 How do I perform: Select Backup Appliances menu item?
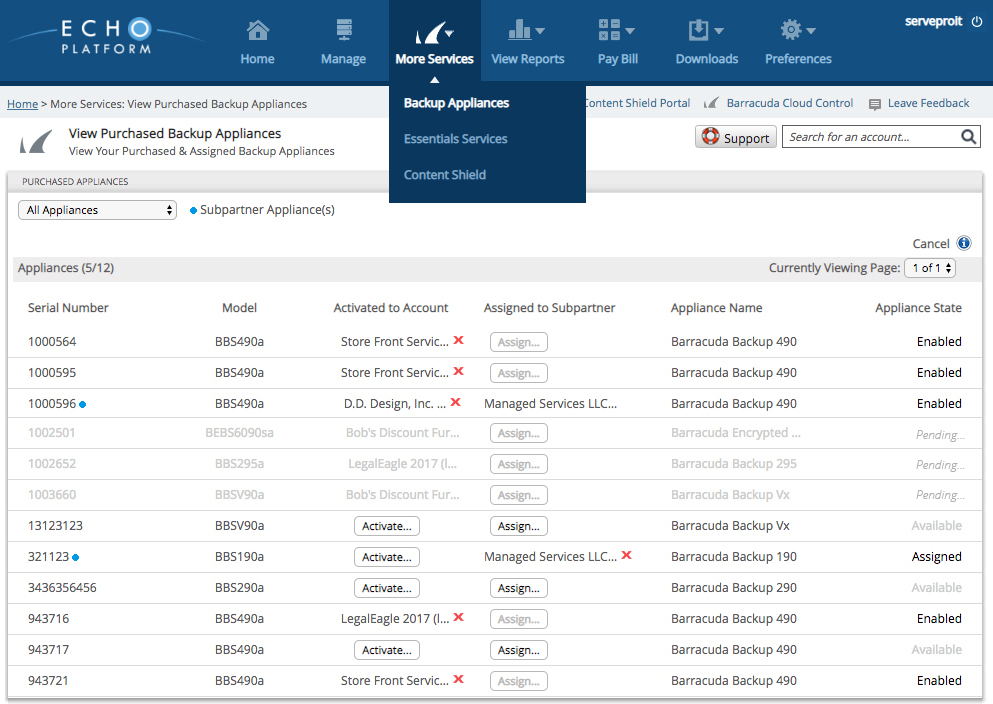coord(456,103)
